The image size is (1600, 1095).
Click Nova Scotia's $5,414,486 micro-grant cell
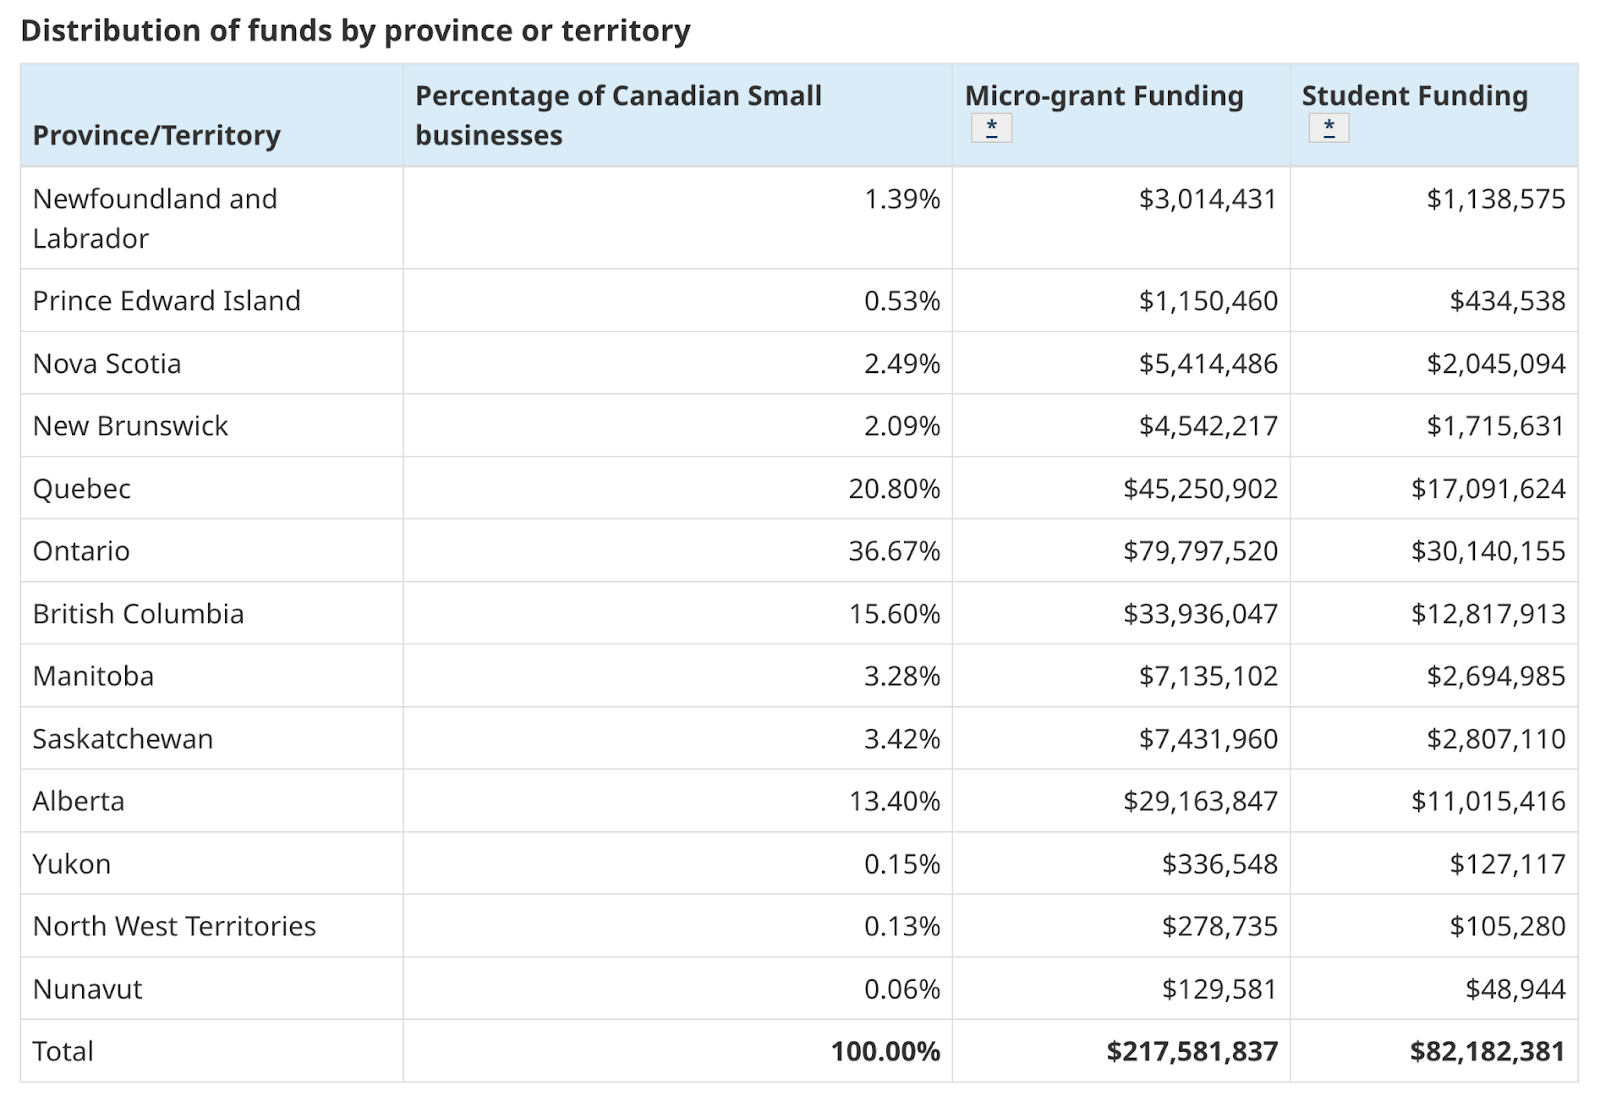pos(1207,364)
